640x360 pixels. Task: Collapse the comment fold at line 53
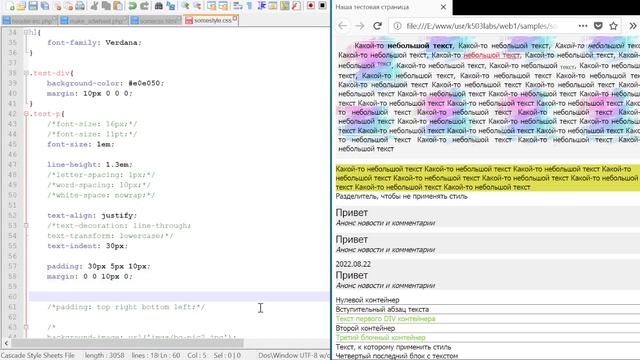coord(26,226)
